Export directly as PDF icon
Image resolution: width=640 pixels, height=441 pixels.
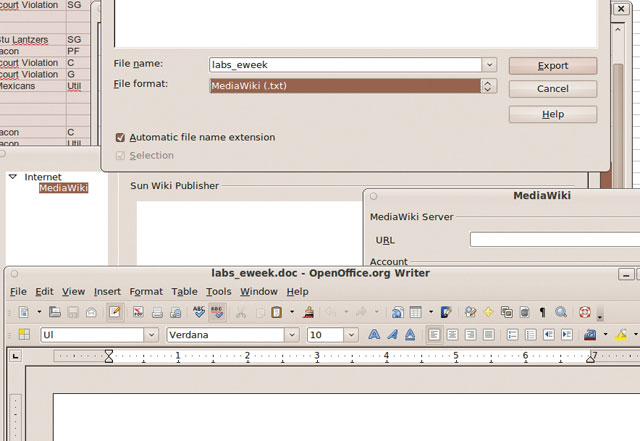tap(138, 313)
